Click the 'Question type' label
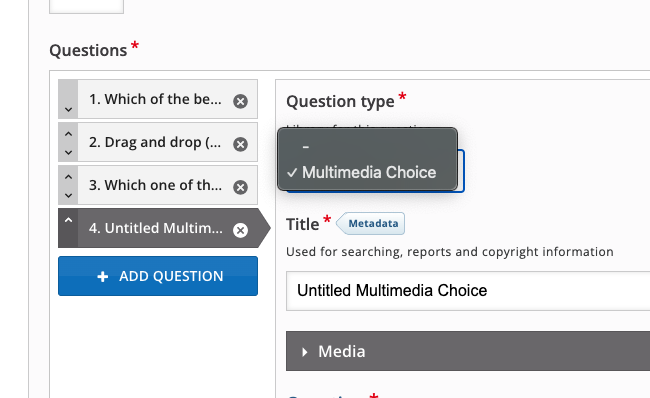The height and width of the screenshot is (398, 650). pos(340,102)
